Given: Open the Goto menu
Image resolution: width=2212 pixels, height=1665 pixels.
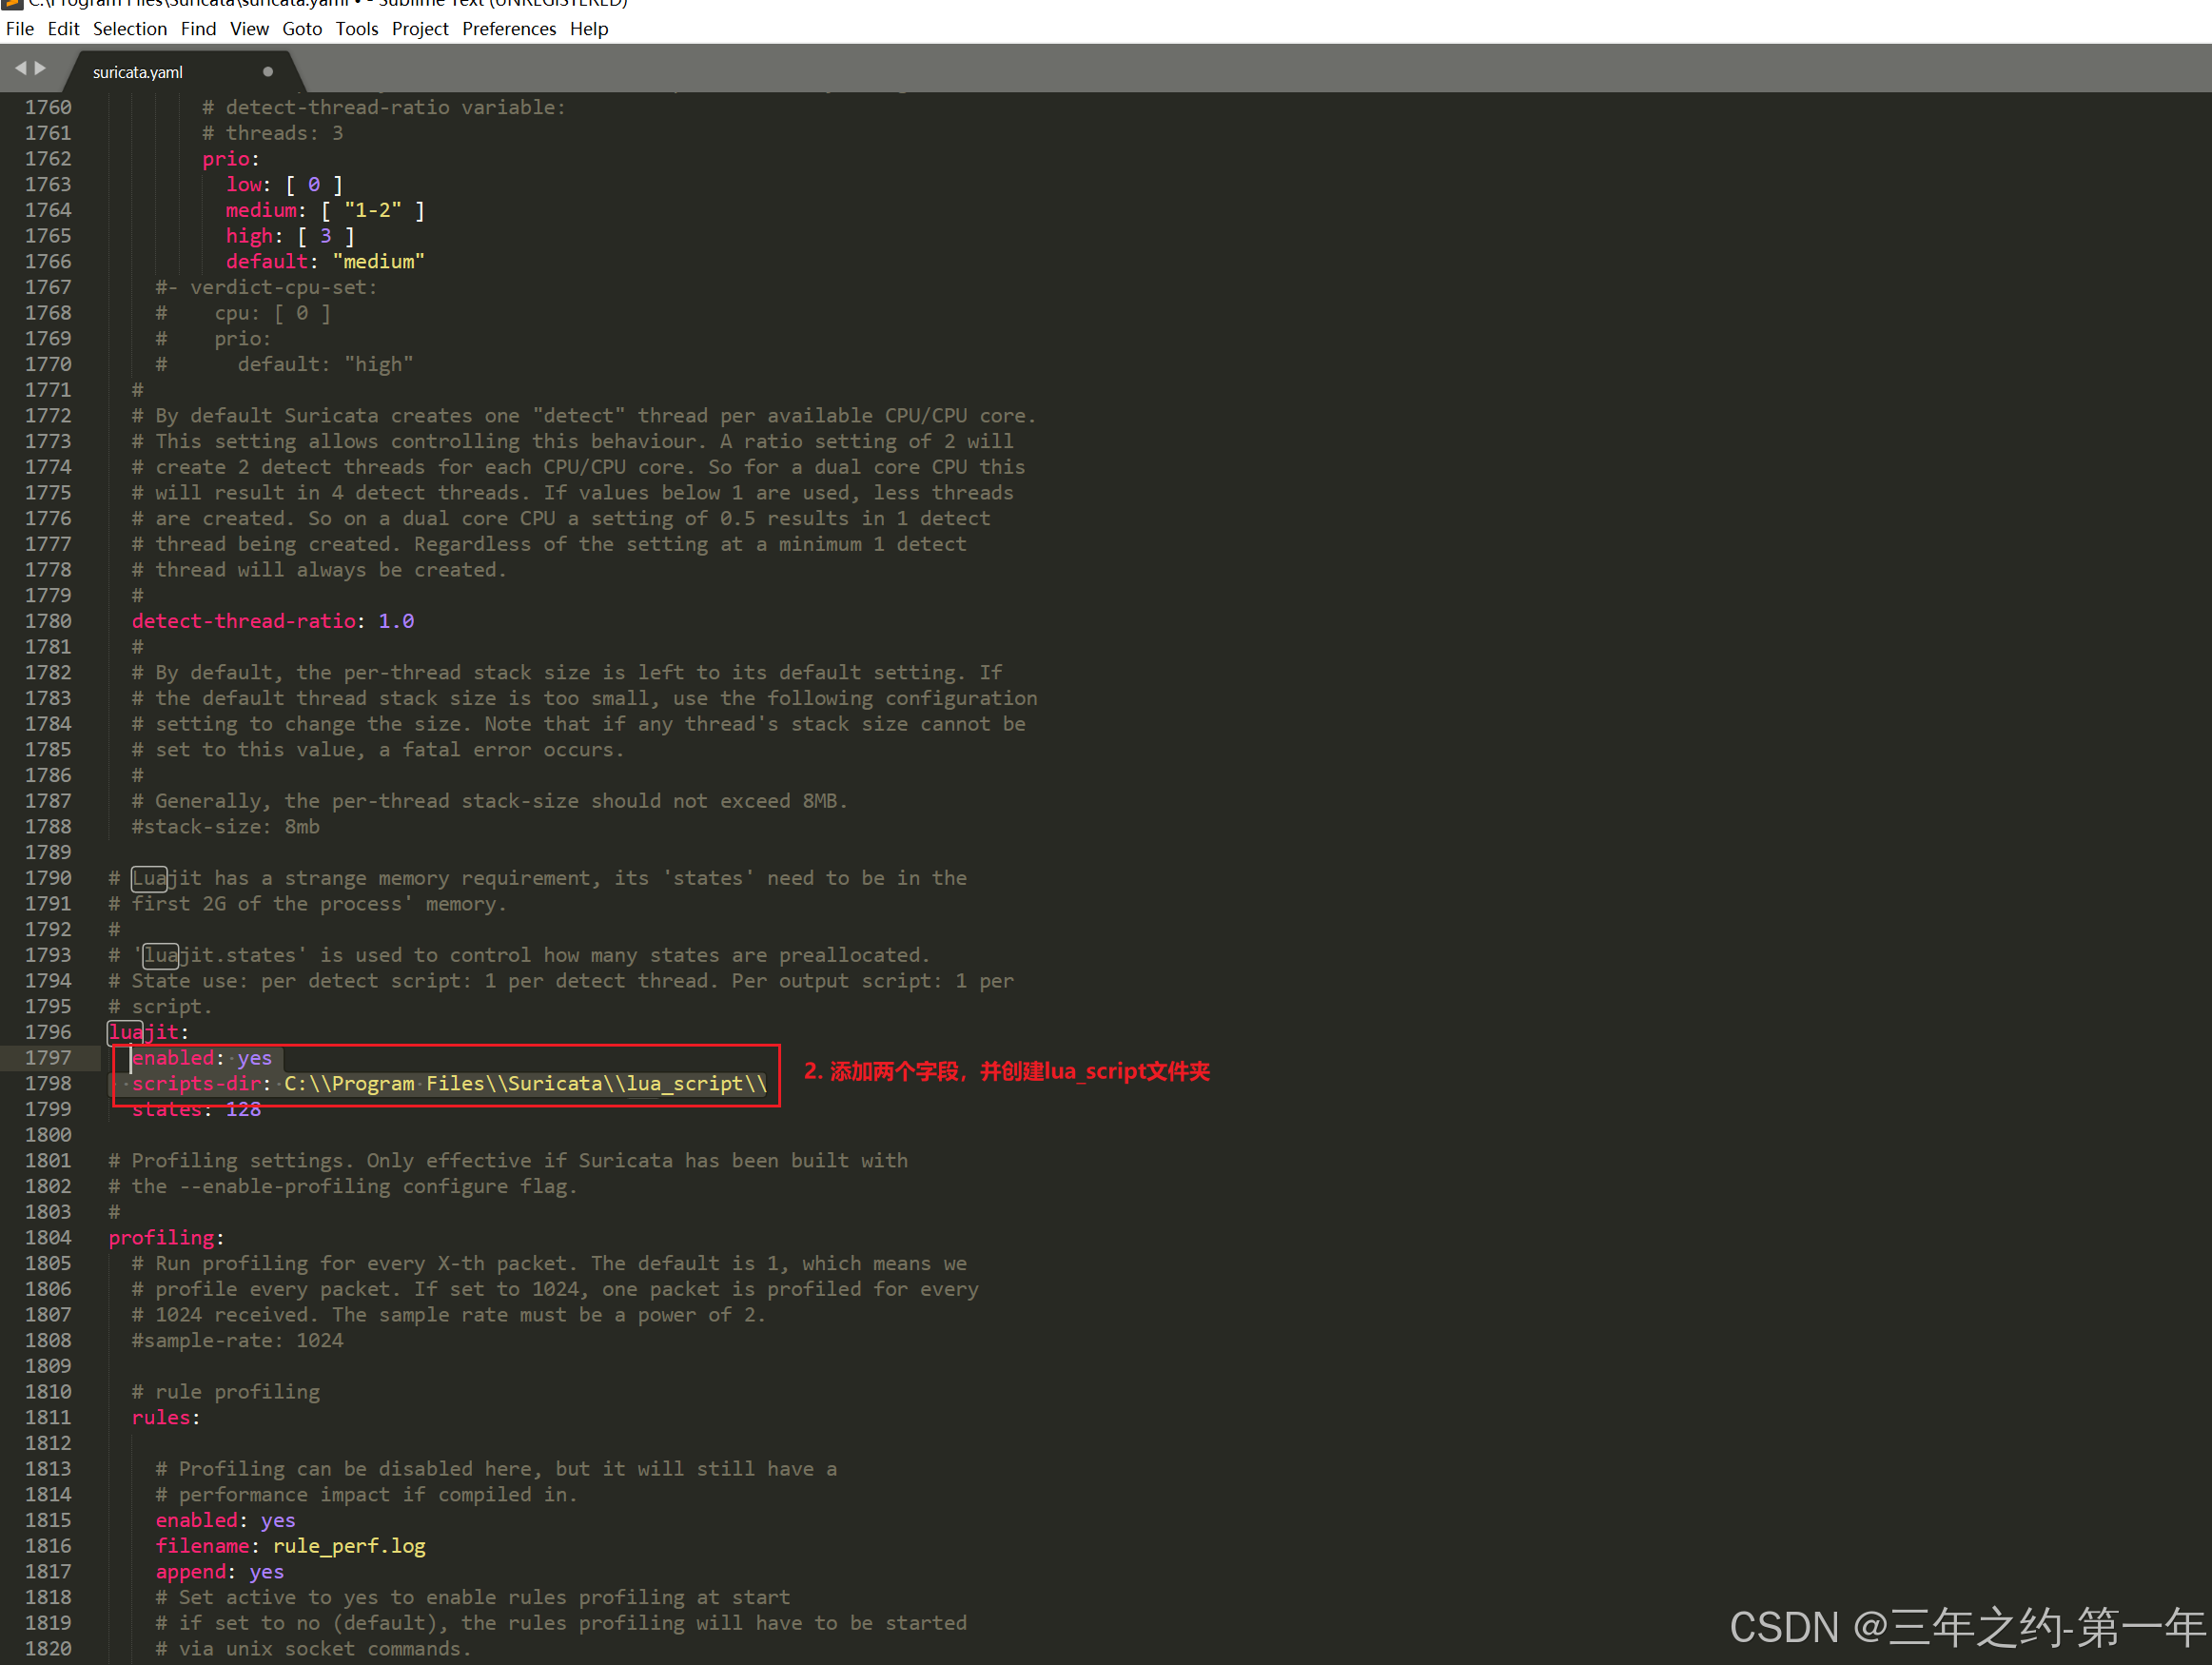Looking at the screenshot, I should click(302, 29).
